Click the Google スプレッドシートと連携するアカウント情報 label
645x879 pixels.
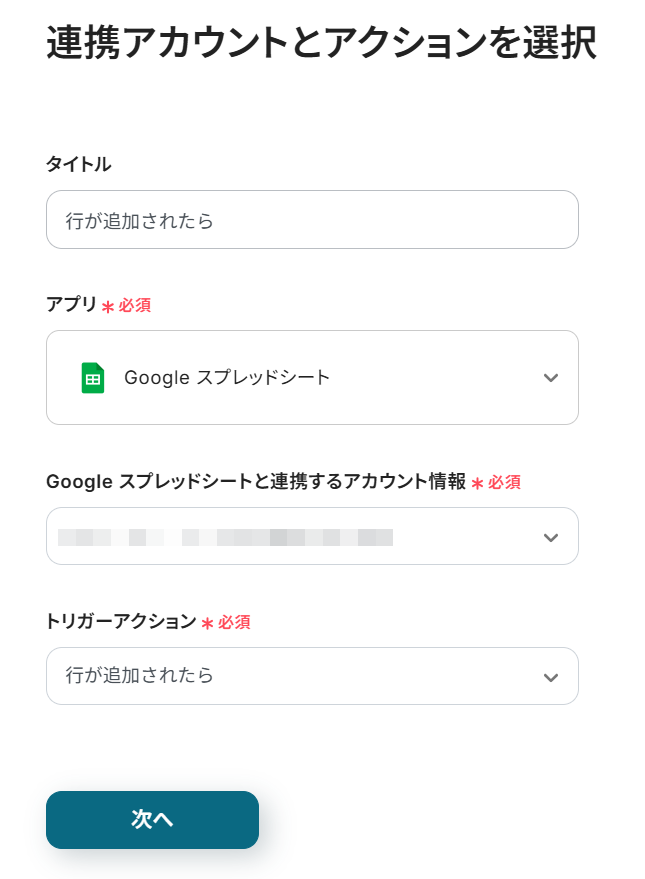tap(256, 482)
